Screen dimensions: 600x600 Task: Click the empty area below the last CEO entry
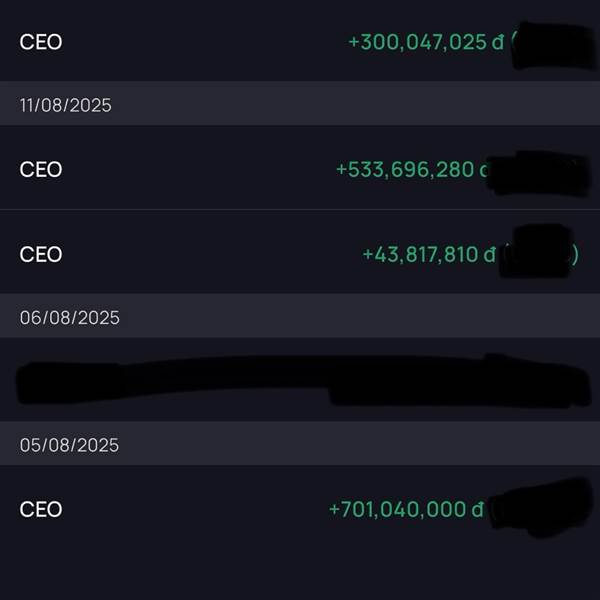click(300, 574)
